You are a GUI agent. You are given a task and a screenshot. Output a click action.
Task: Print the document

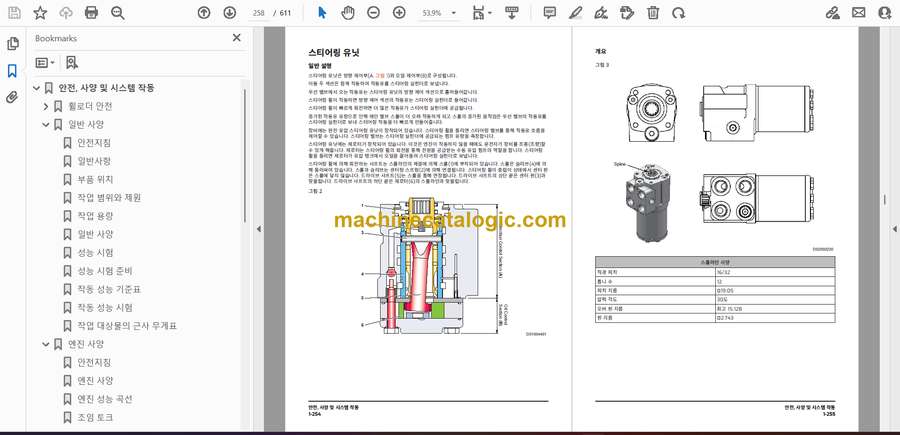point(91,13)
